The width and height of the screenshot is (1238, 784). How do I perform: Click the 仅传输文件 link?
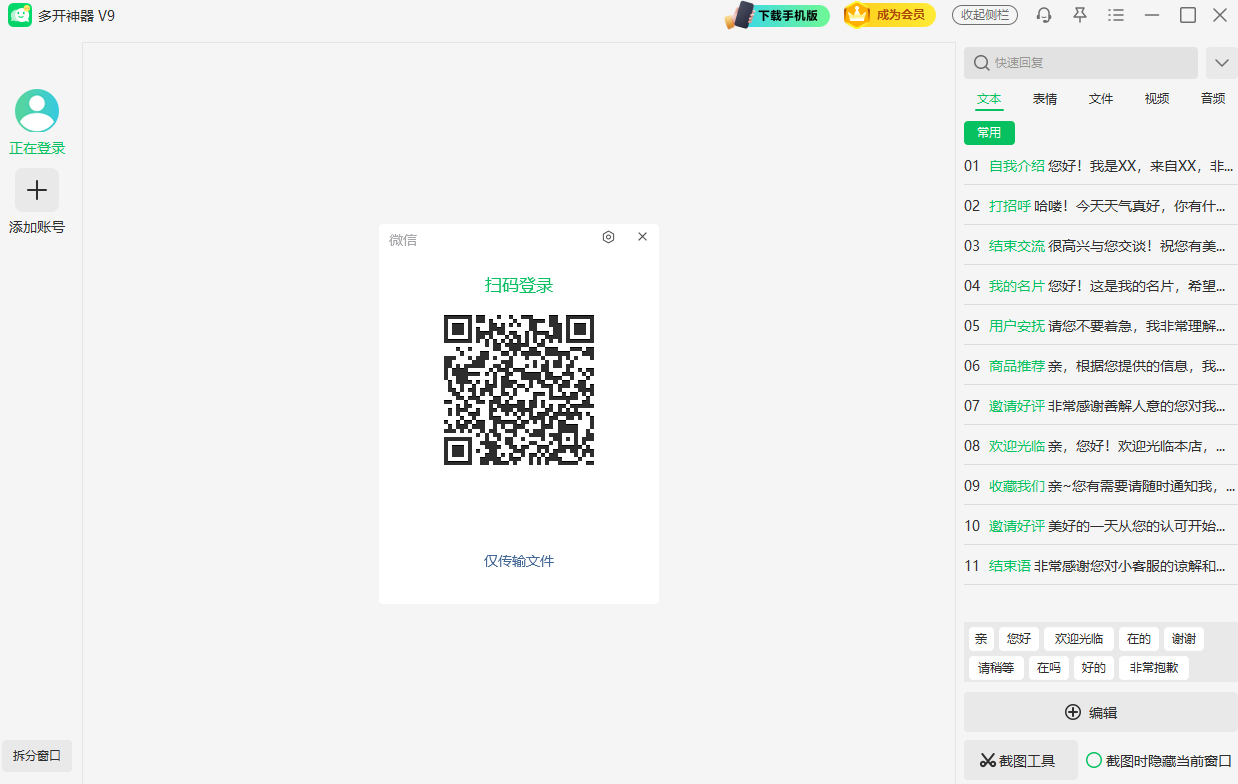click(x=519, y=561)
